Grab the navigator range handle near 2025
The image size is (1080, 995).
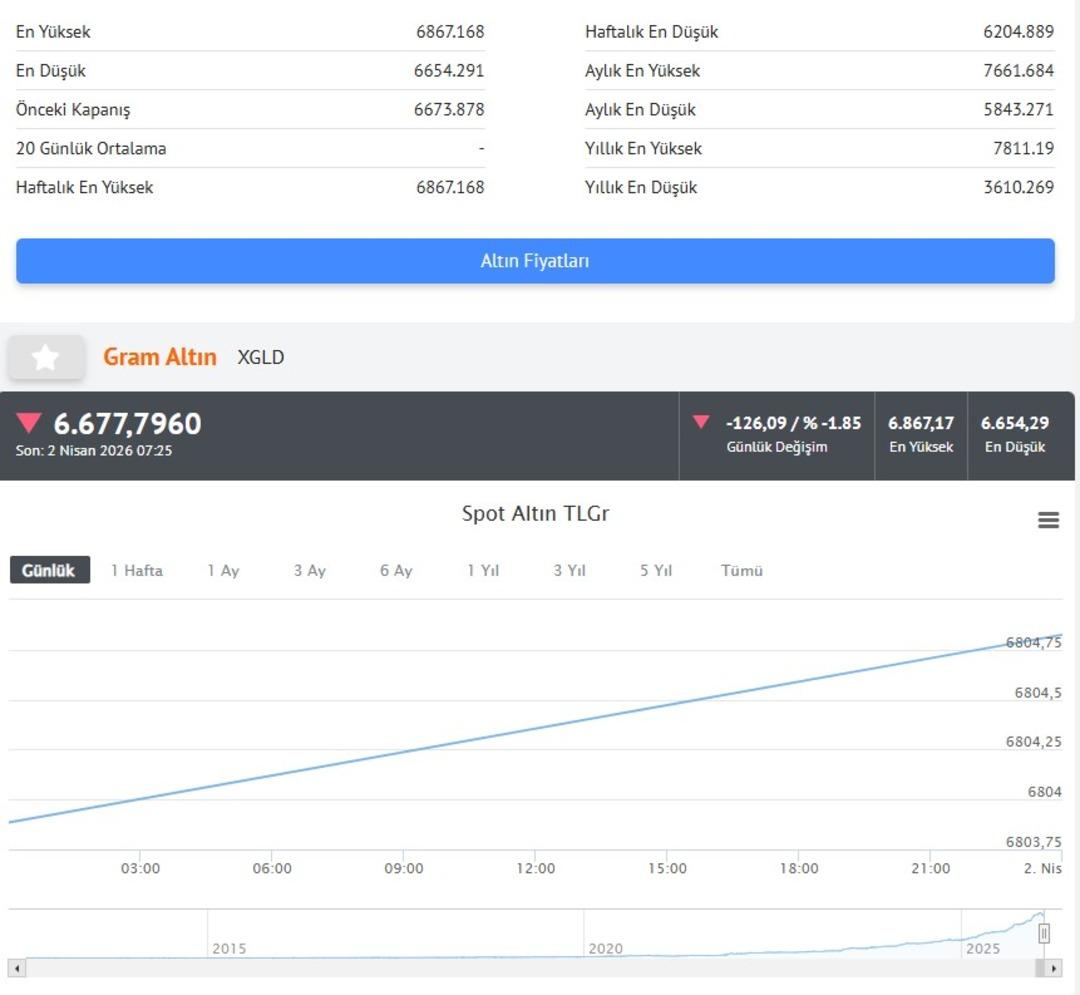(1043, 934)
